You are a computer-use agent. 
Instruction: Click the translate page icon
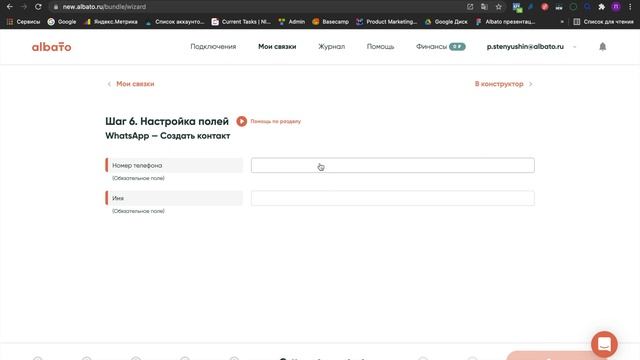coord(484,7)
